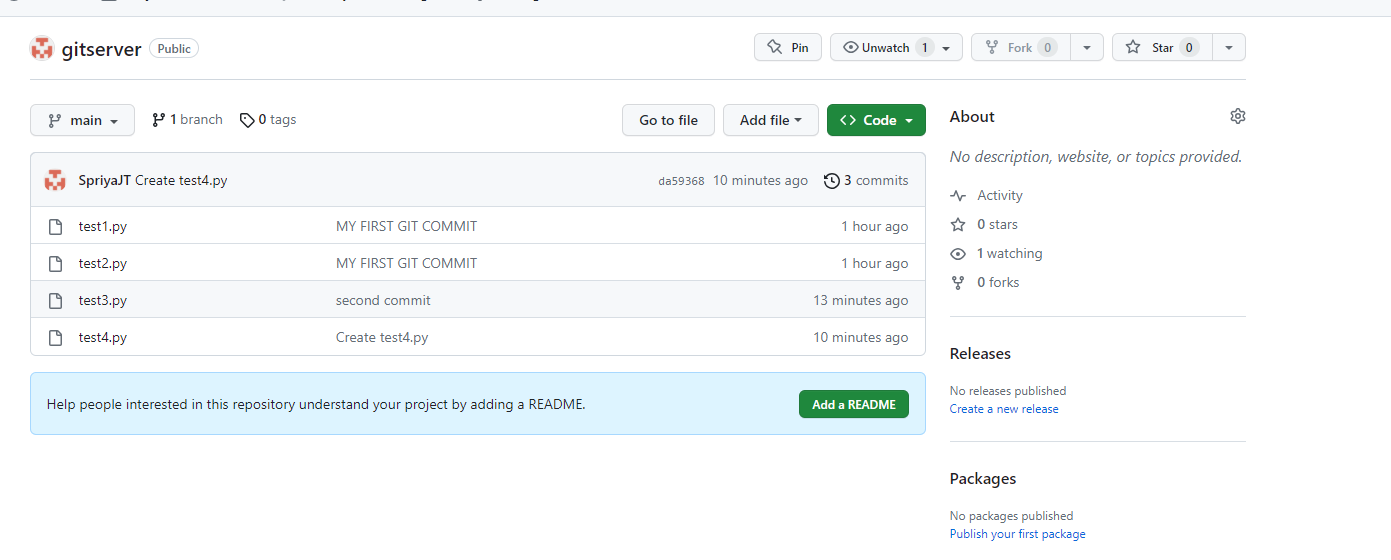Toggle Star on the repository

click(x=1162, y=47)
